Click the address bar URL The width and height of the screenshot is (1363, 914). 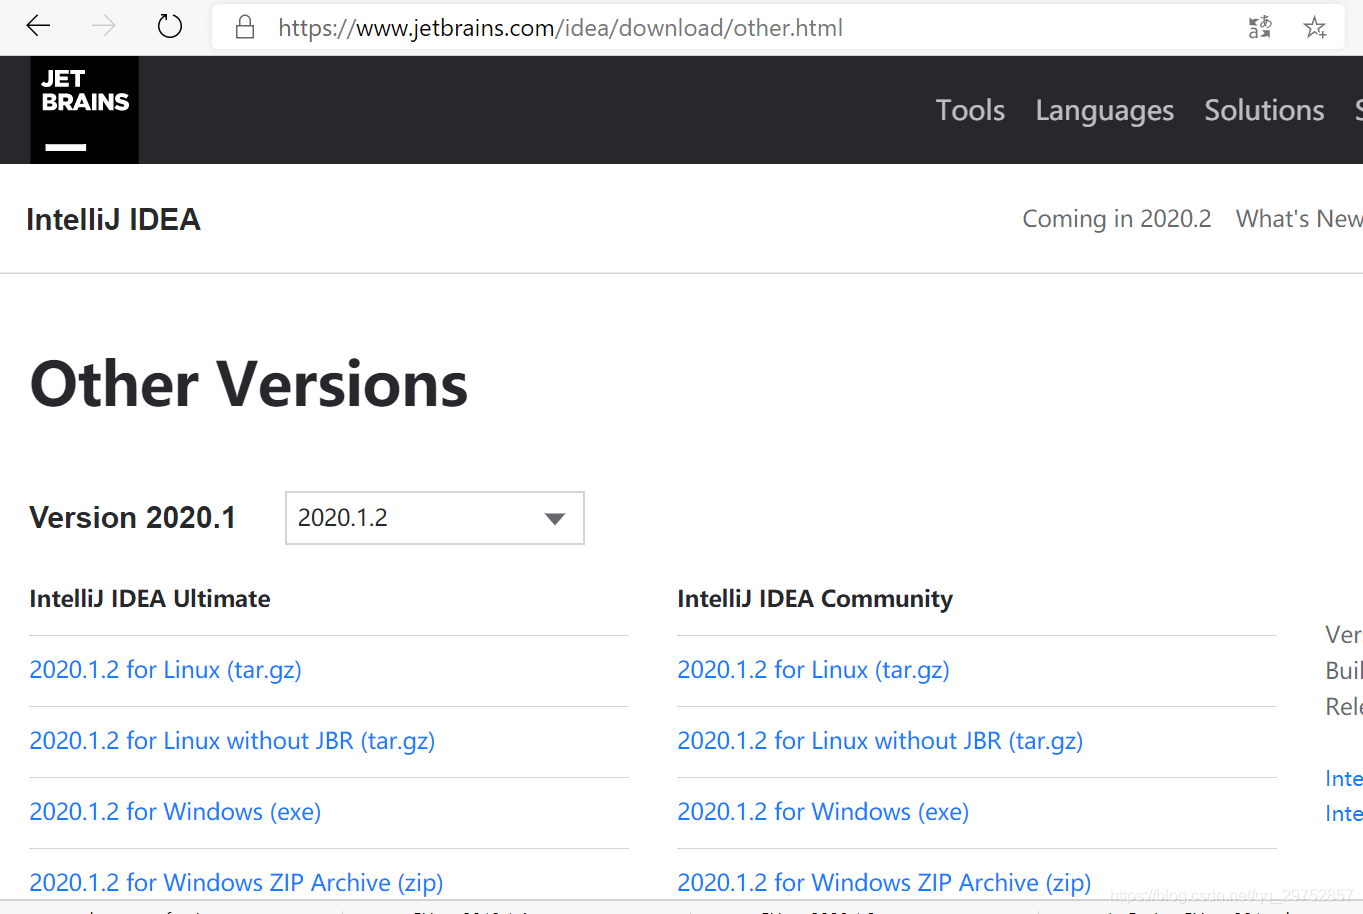click(x=560, y=28)
